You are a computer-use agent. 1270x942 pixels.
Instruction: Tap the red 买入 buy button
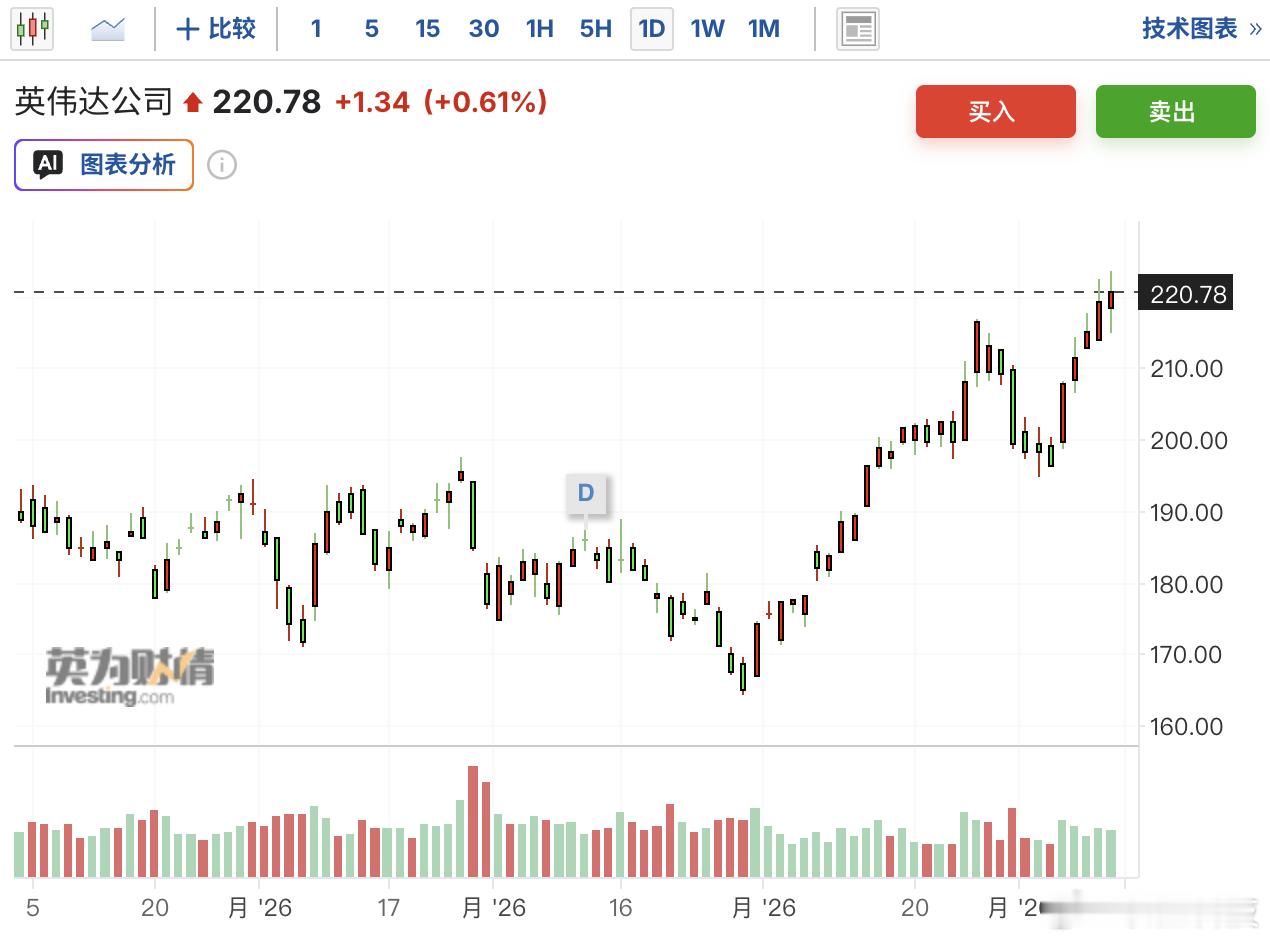pyautogui.click(x=995, y=111)
